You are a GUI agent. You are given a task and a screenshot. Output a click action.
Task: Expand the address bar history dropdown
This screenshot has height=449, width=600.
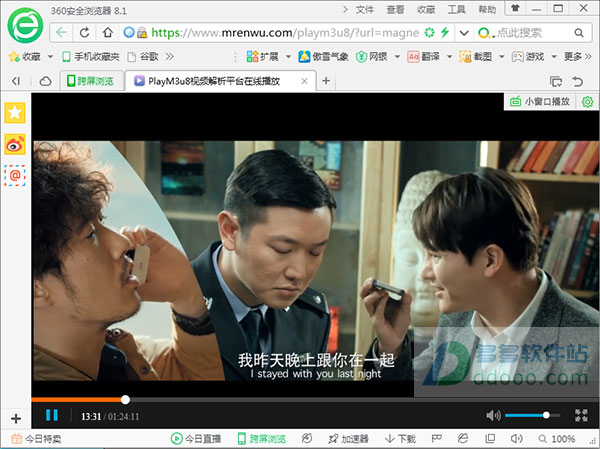[x=464, y=33]
